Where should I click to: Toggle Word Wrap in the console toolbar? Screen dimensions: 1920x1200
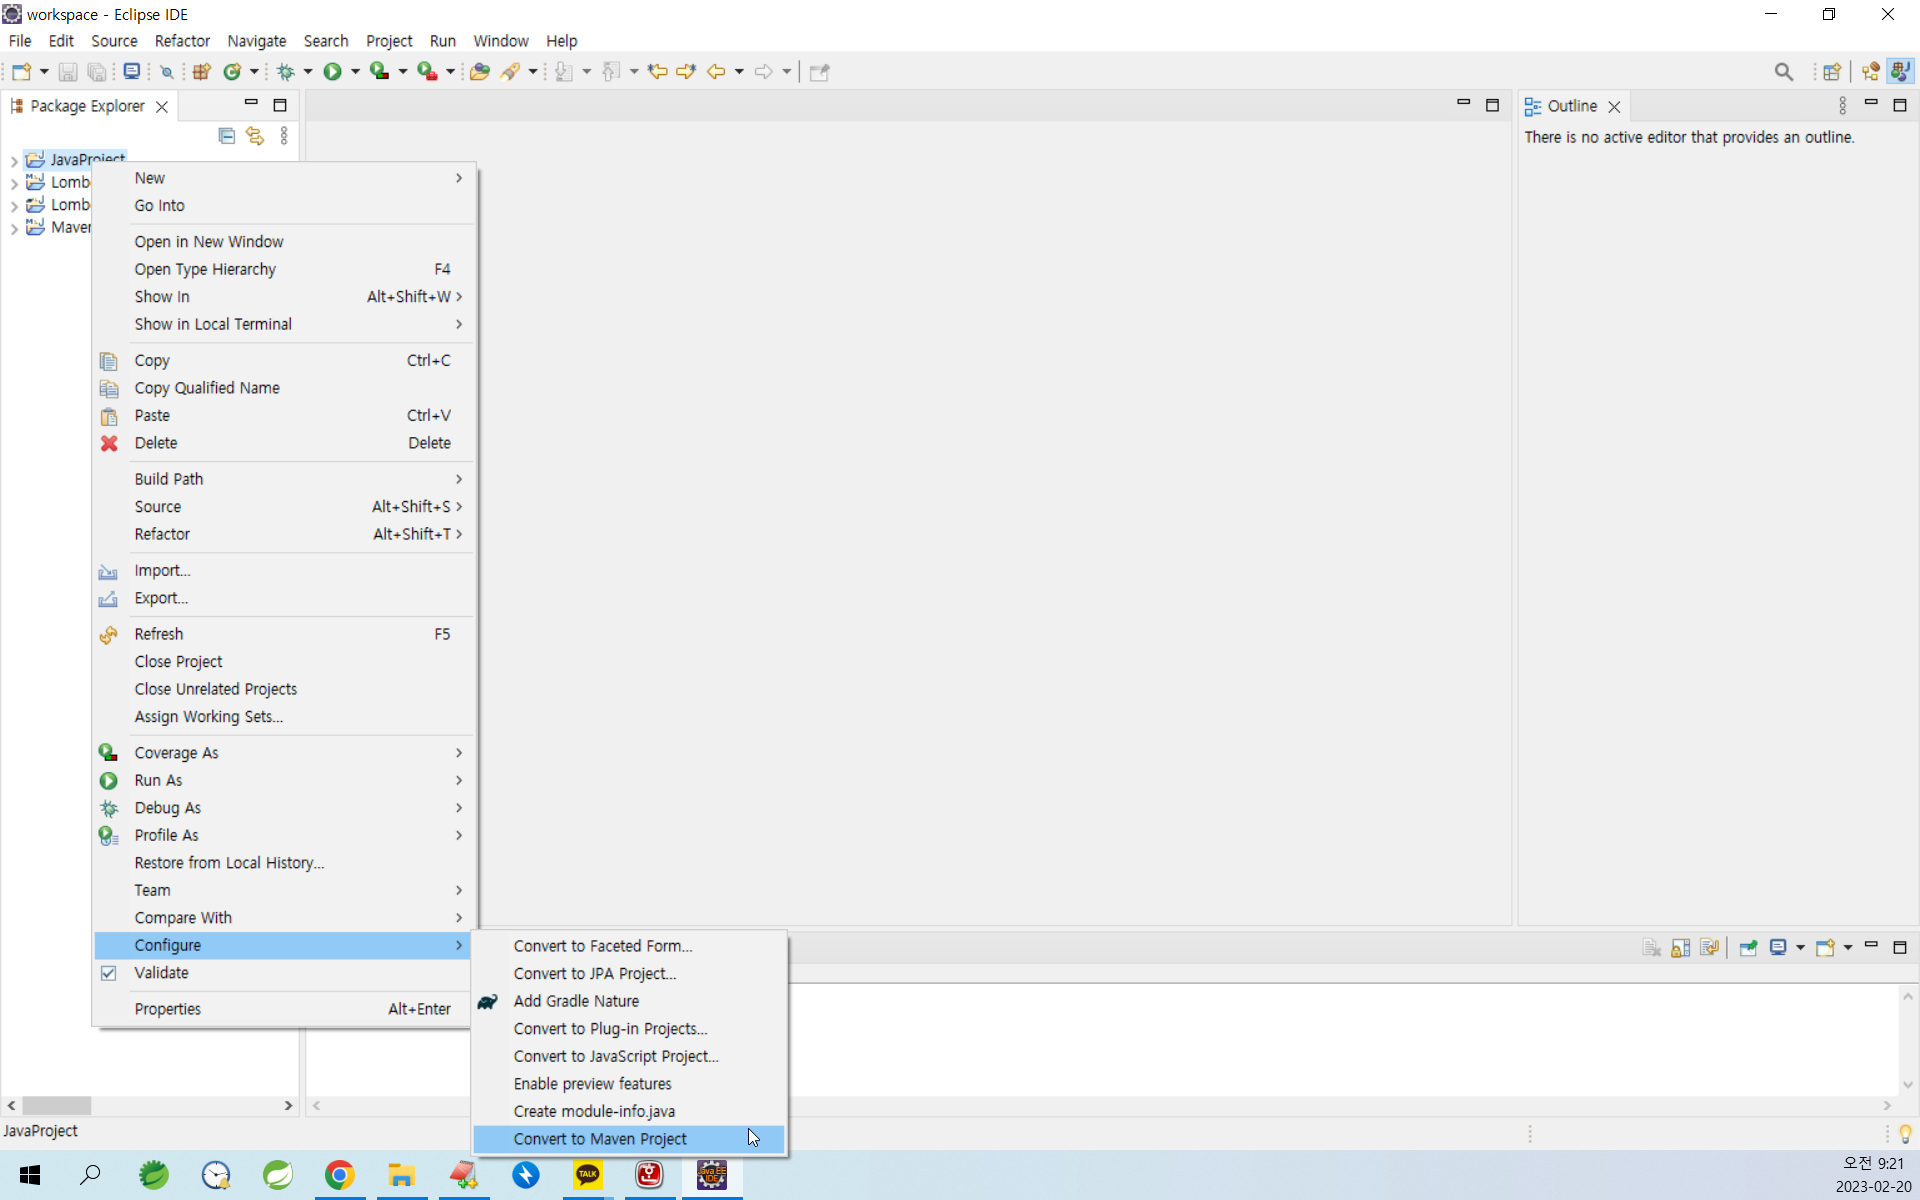coord(1710,948)
